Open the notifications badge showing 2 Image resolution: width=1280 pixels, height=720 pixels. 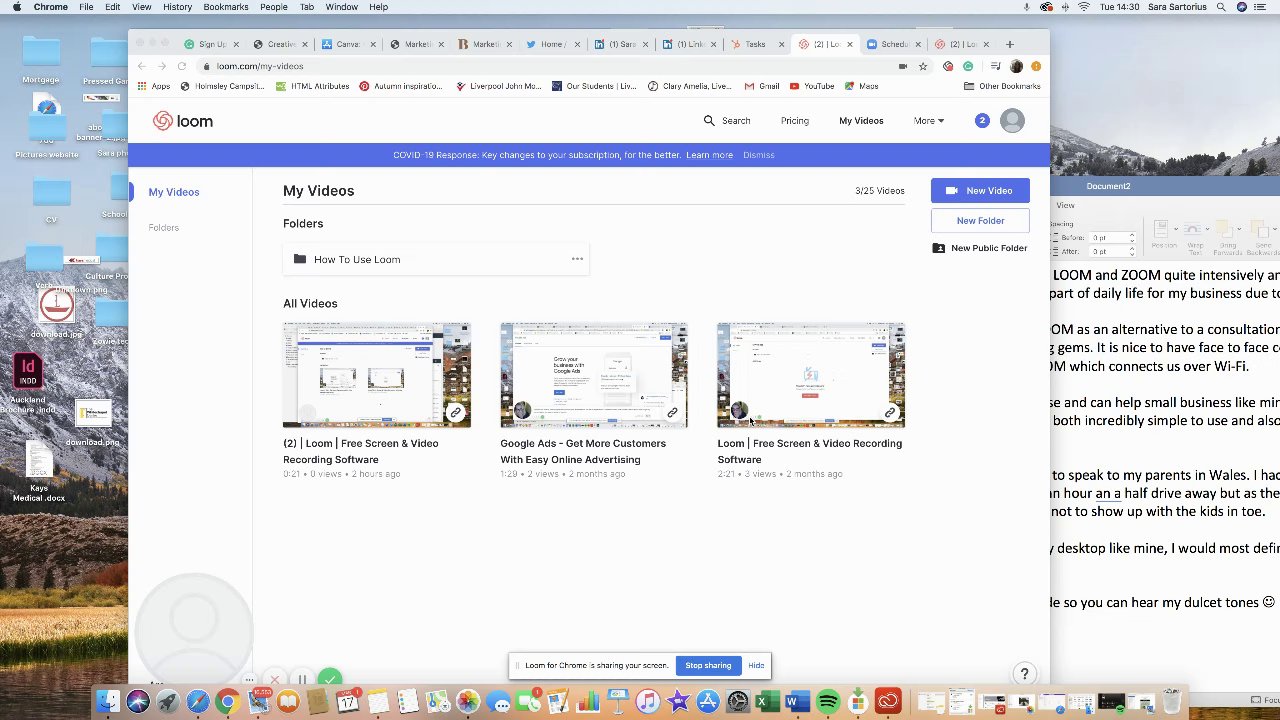point(982,120)
